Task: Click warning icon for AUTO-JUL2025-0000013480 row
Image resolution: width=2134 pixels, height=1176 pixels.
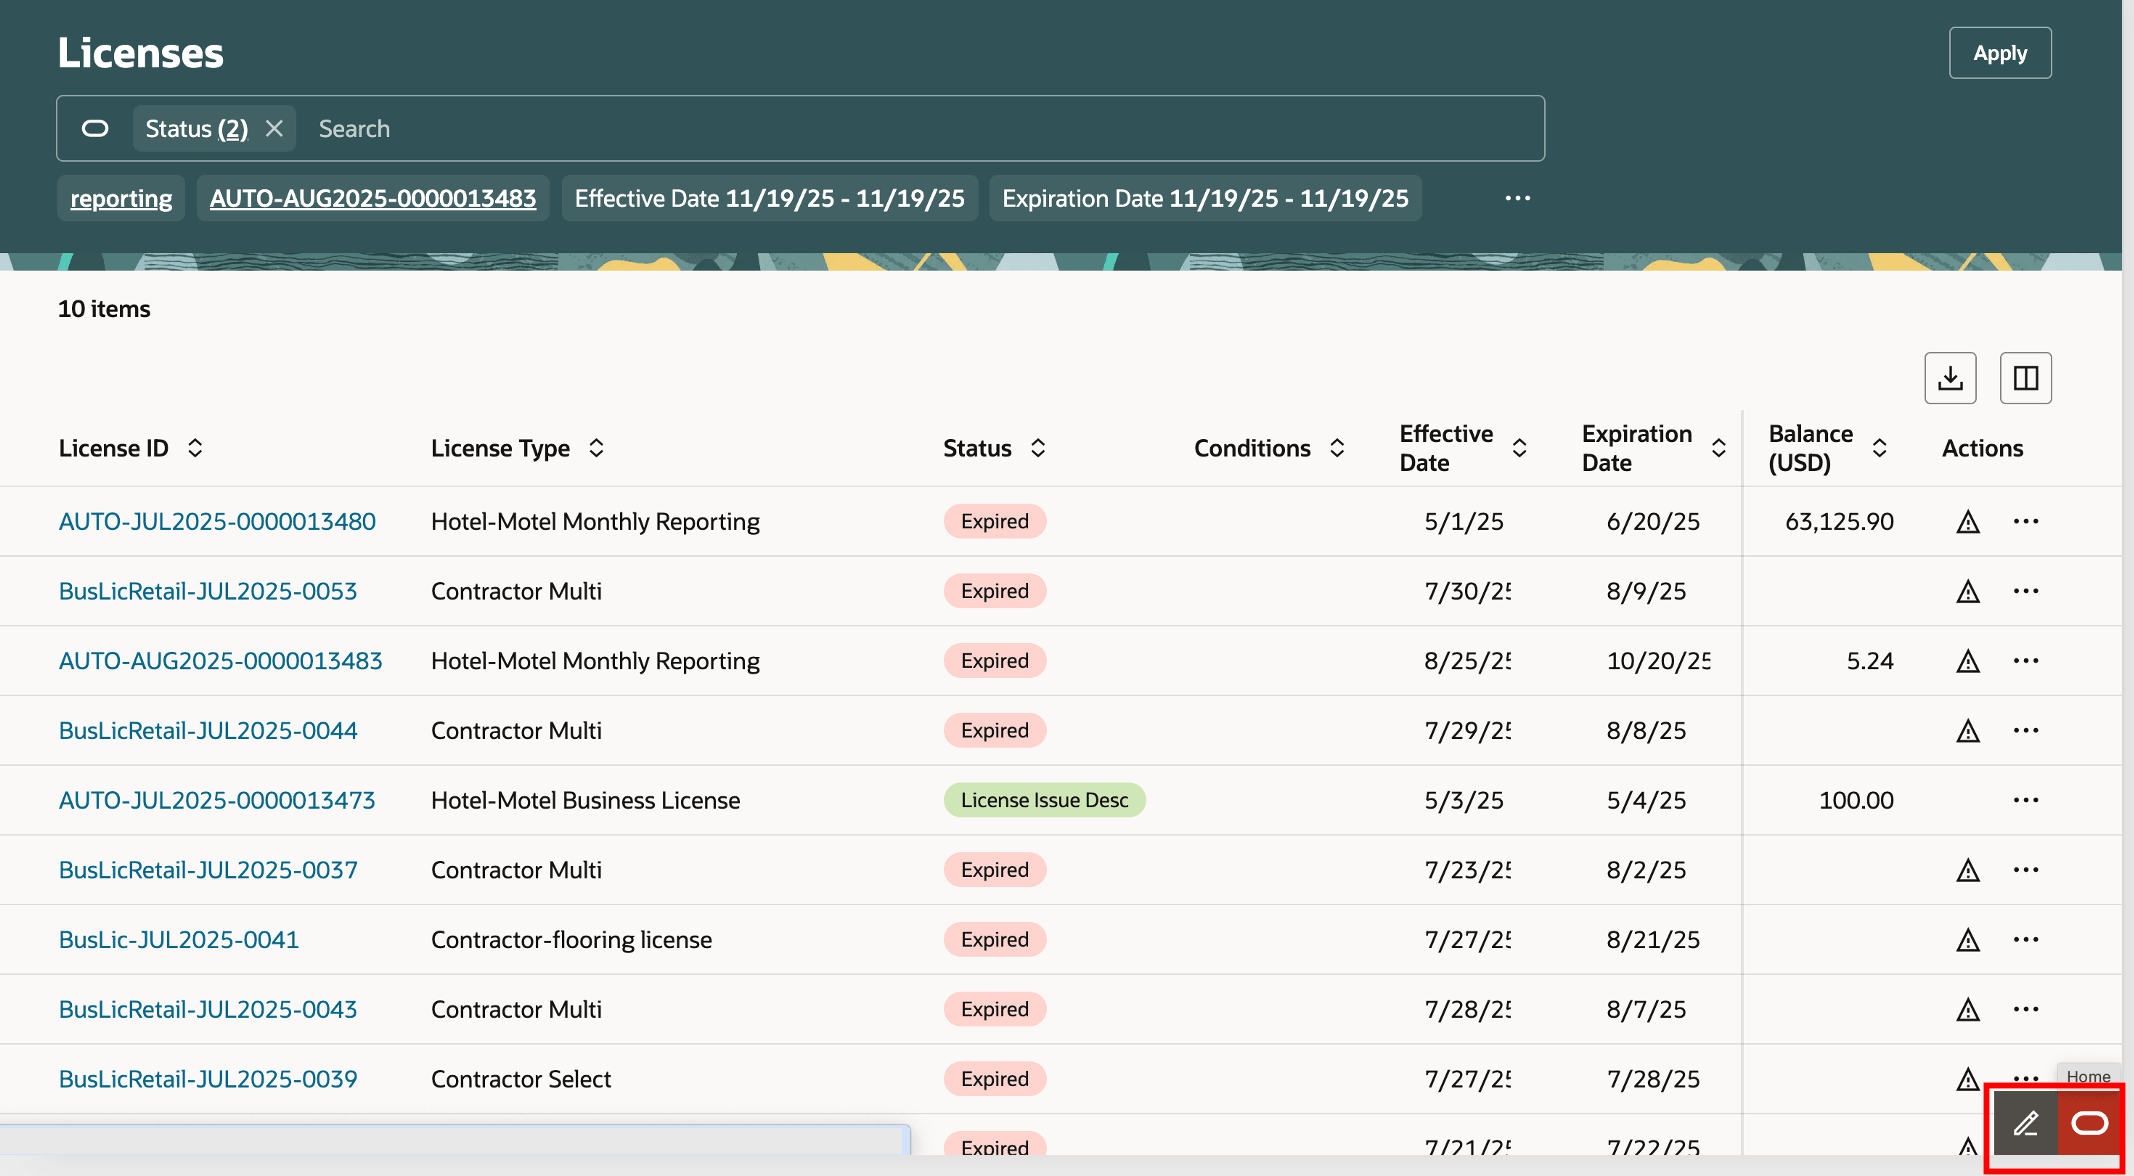Action: pyautogui.click(x=1967, y=522)
